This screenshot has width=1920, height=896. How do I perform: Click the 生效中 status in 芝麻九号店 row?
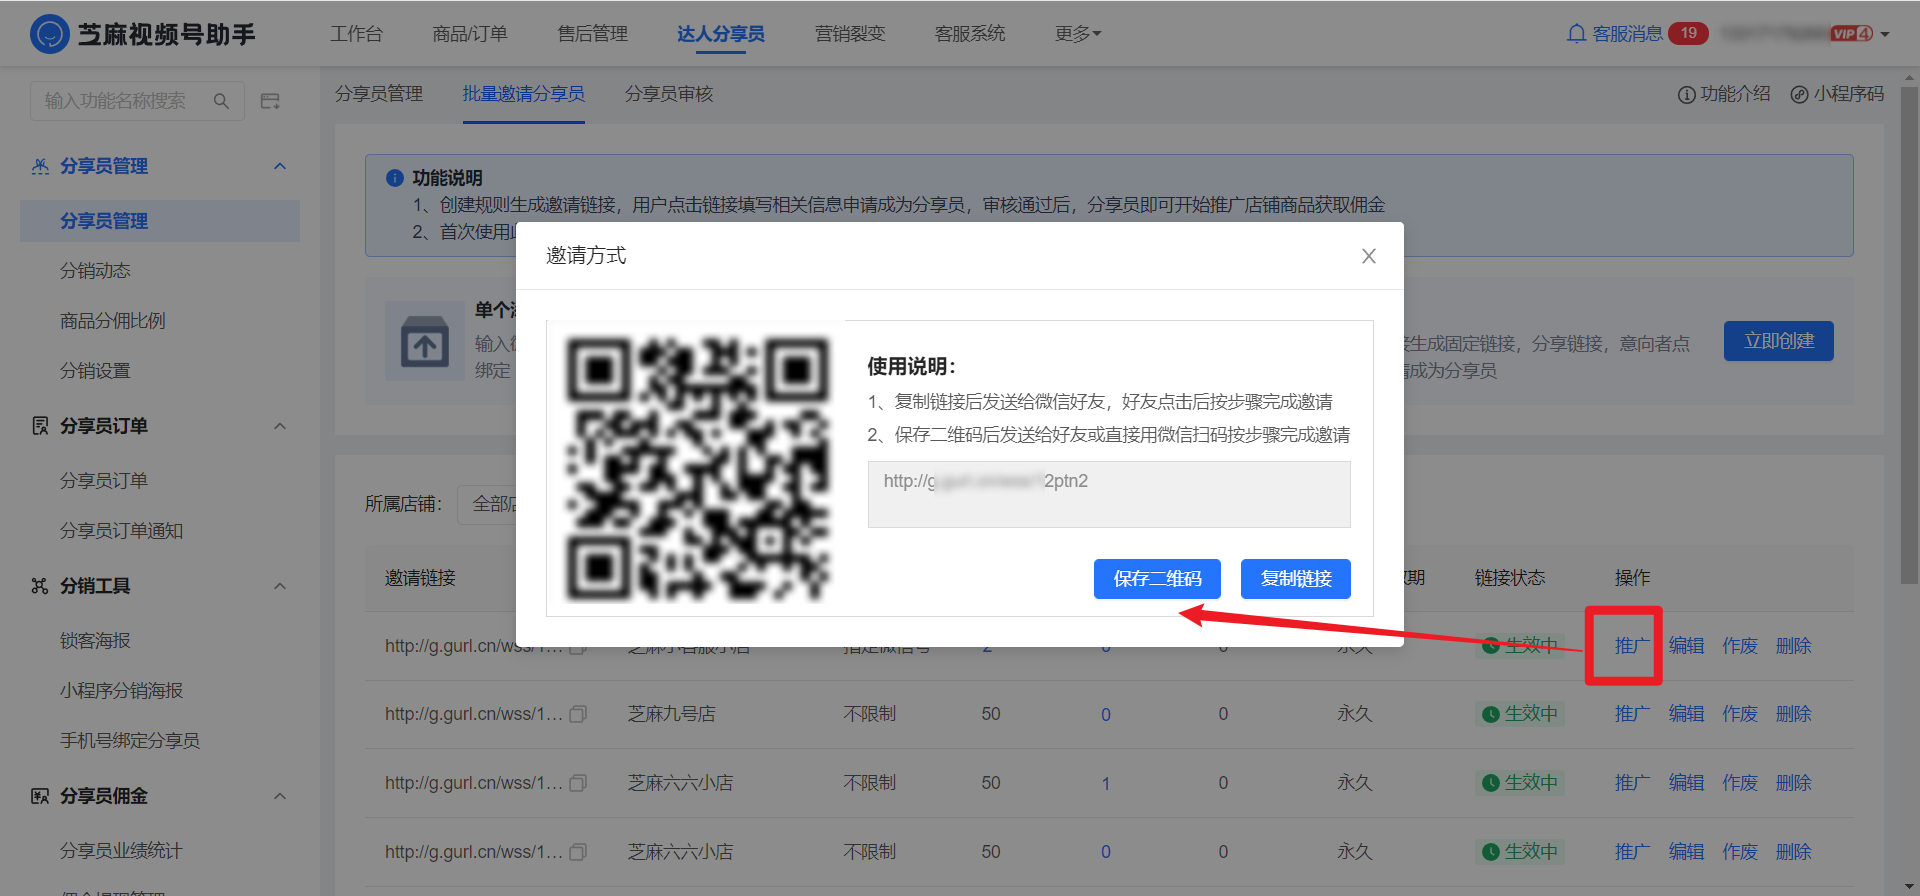pos(1520,714)
